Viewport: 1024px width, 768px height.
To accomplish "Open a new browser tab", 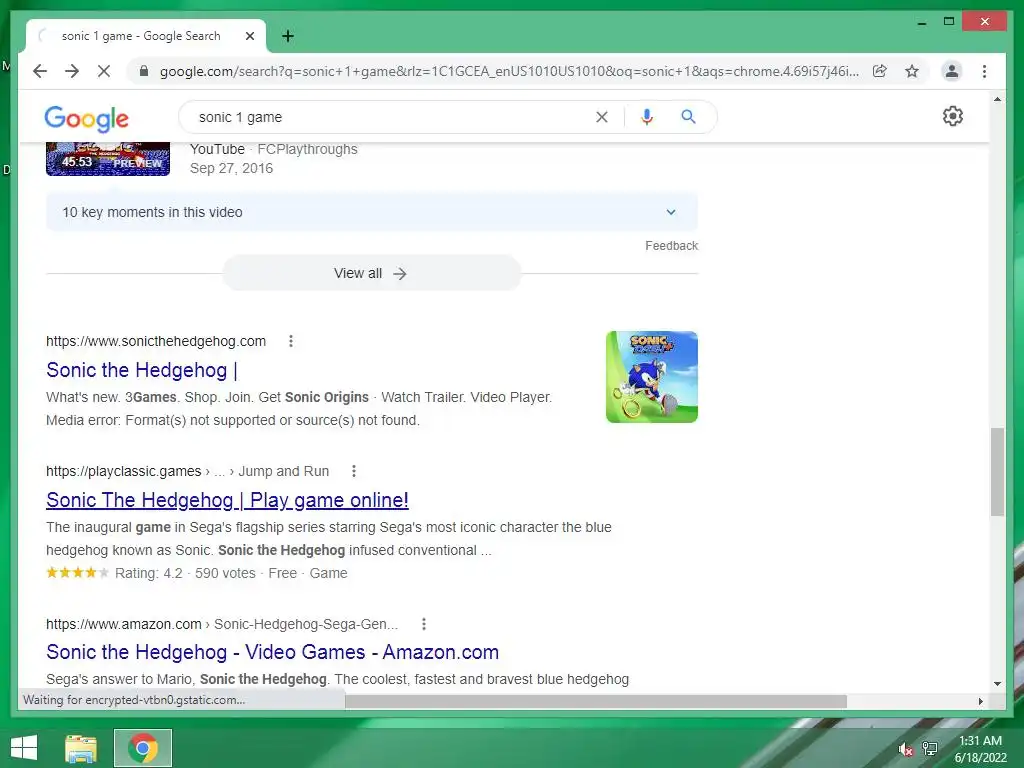I will [287, 36].
